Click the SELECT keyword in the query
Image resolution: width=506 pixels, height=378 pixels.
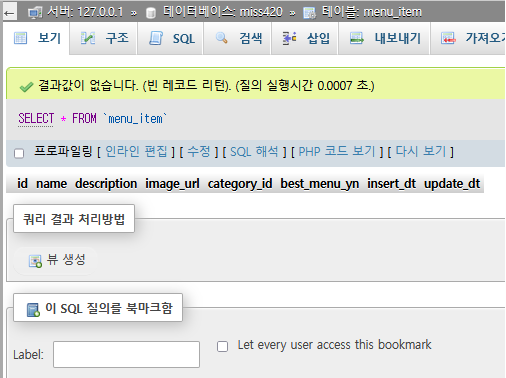pyautogui.click(x=36, y=118)
